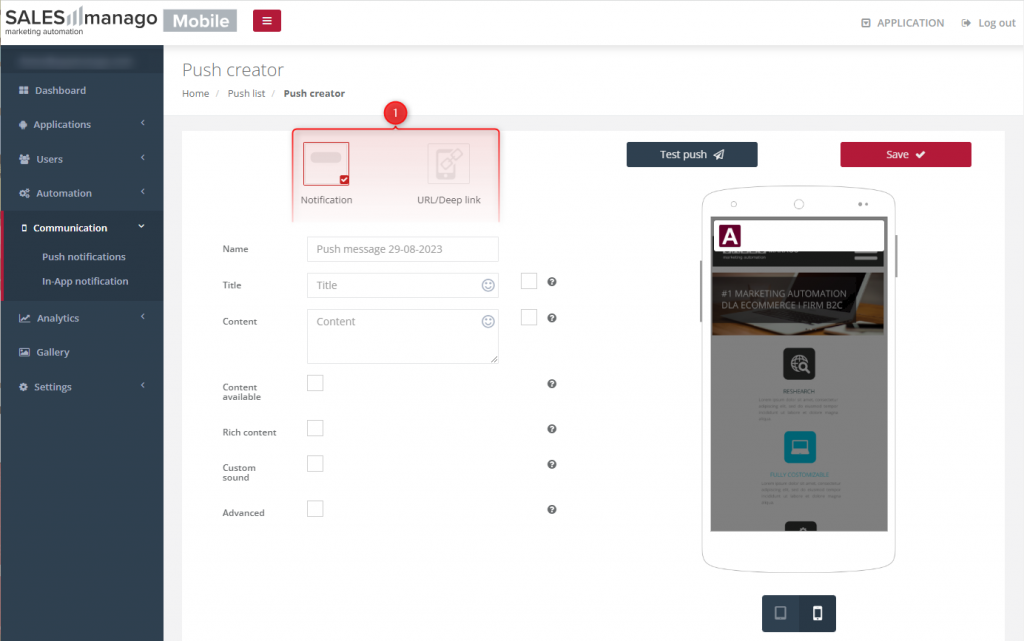Click the Save button
The width and height of the screenshot is (1024, 641).
coord(905,154)
